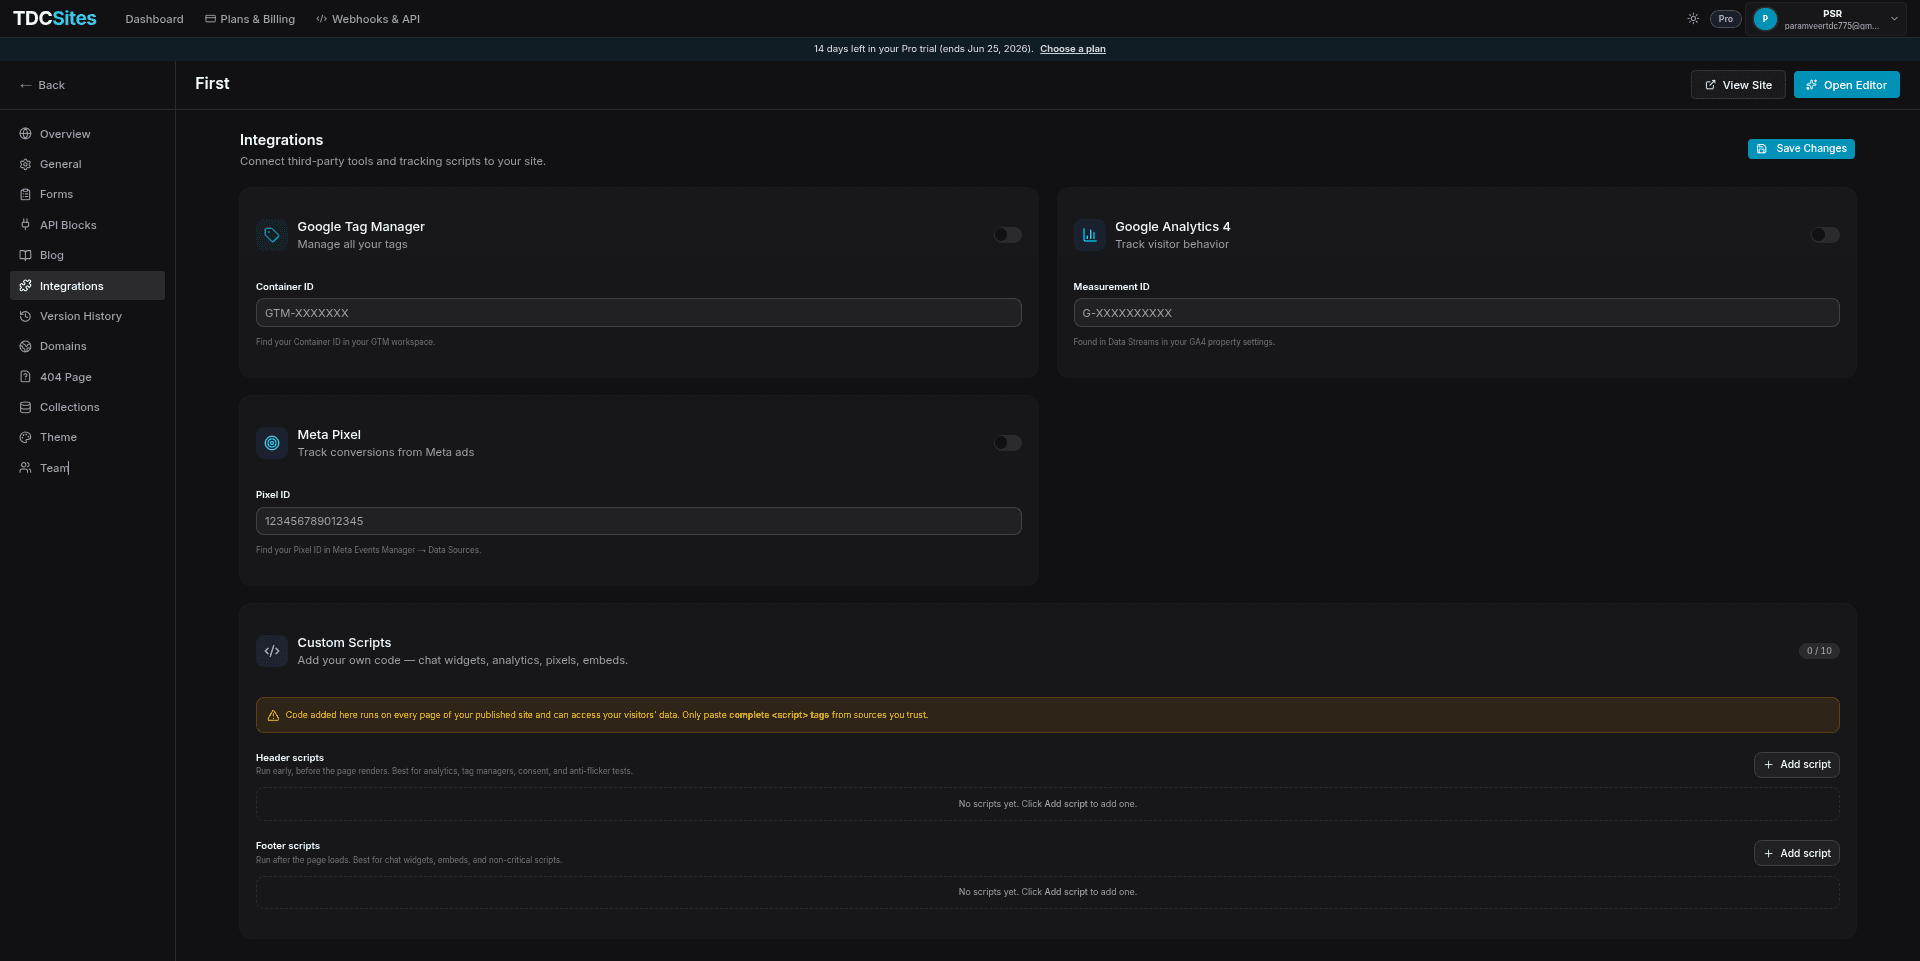Enable the Google Analytics 4 toggle

click(x=1825, y=235)
